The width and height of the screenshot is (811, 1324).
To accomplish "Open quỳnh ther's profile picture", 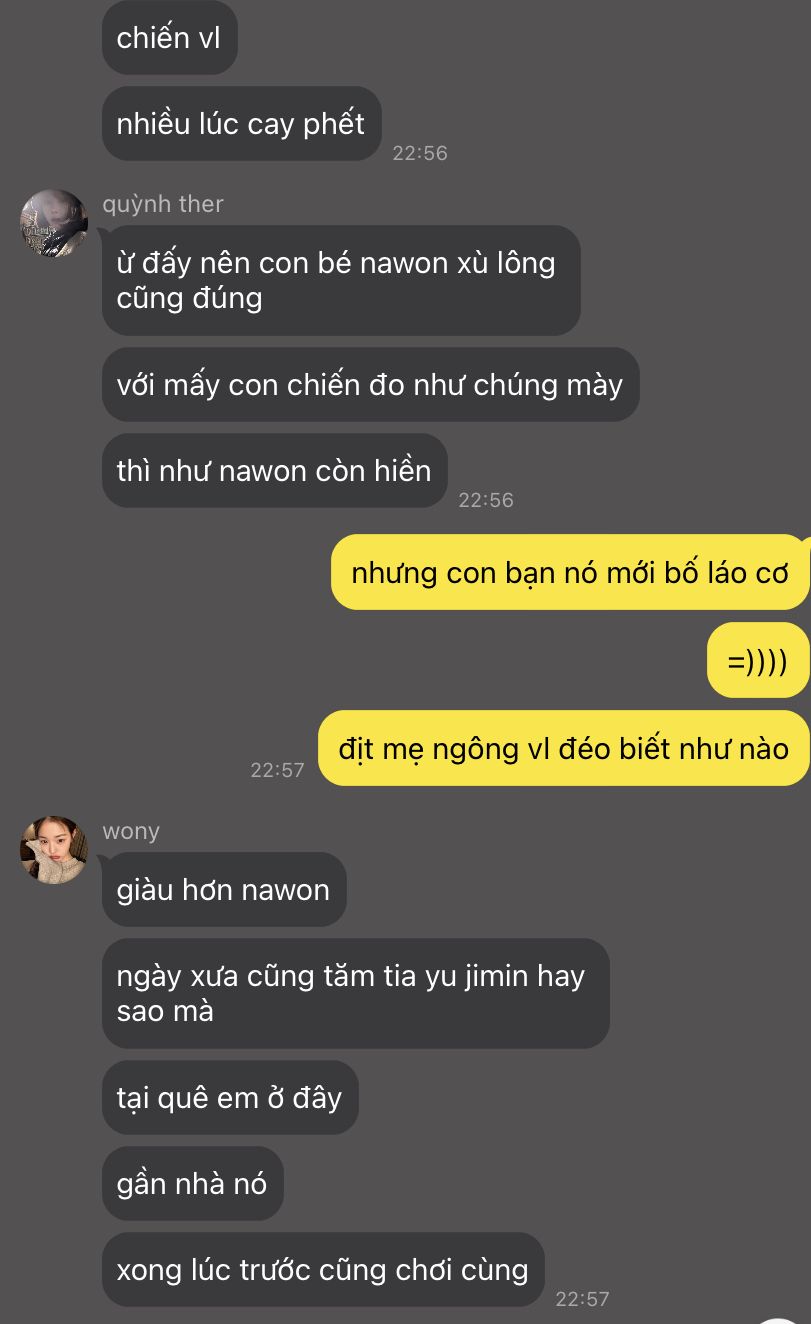I will [x=54, y=224].
